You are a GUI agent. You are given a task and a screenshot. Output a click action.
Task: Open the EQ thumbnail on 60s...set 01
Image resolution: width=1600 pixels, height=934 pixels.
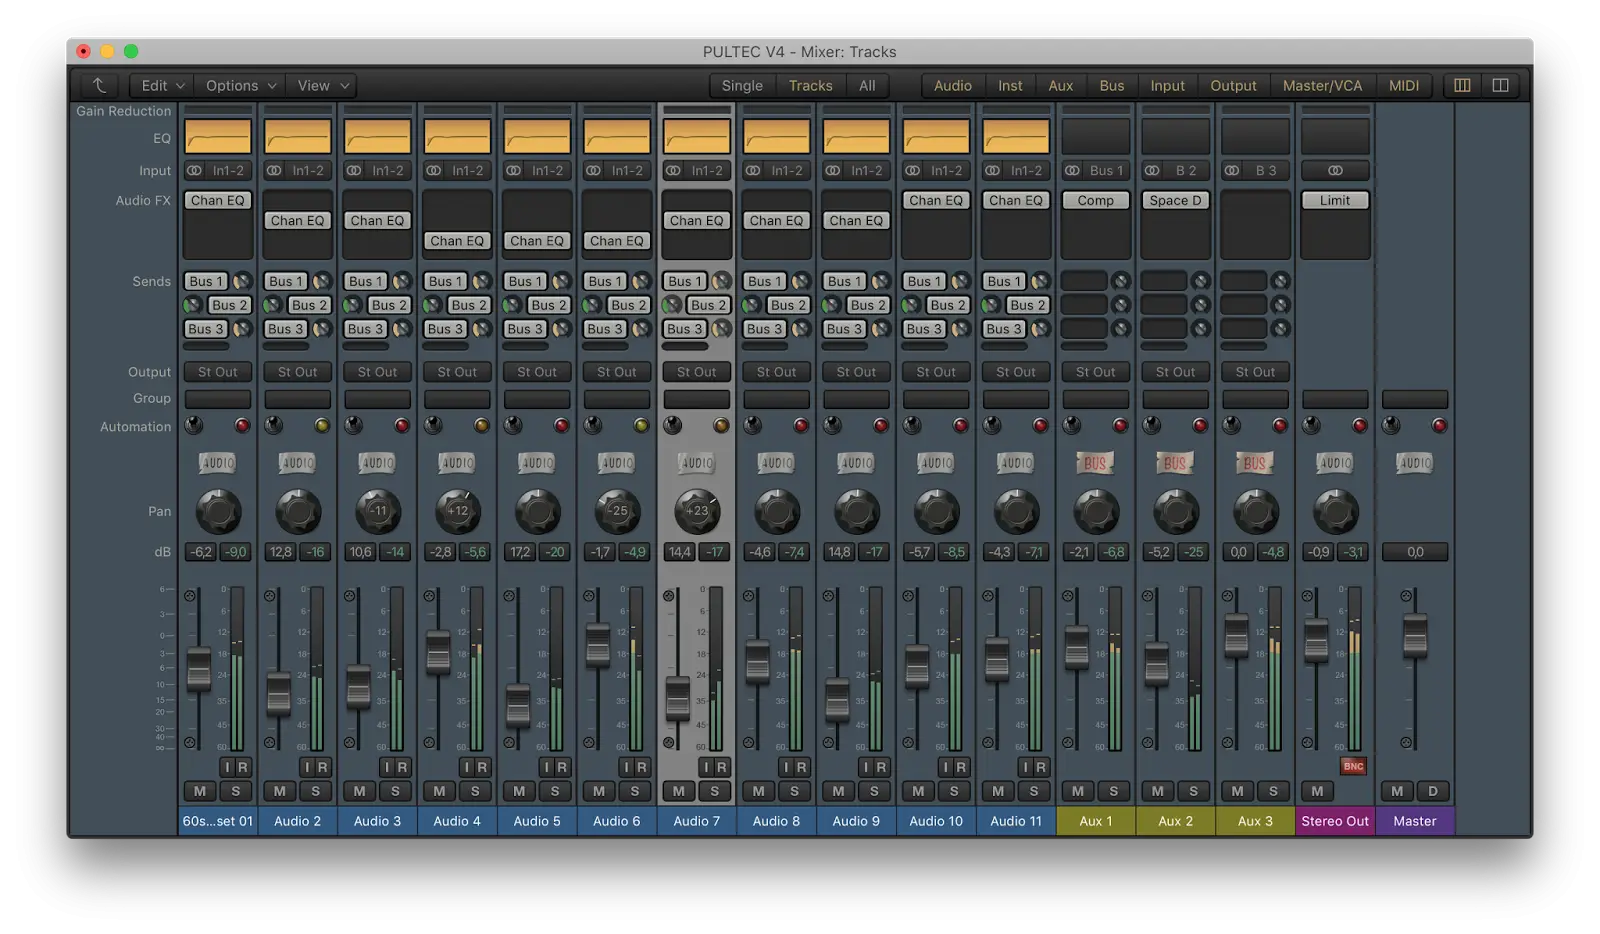tap(218, 137)
